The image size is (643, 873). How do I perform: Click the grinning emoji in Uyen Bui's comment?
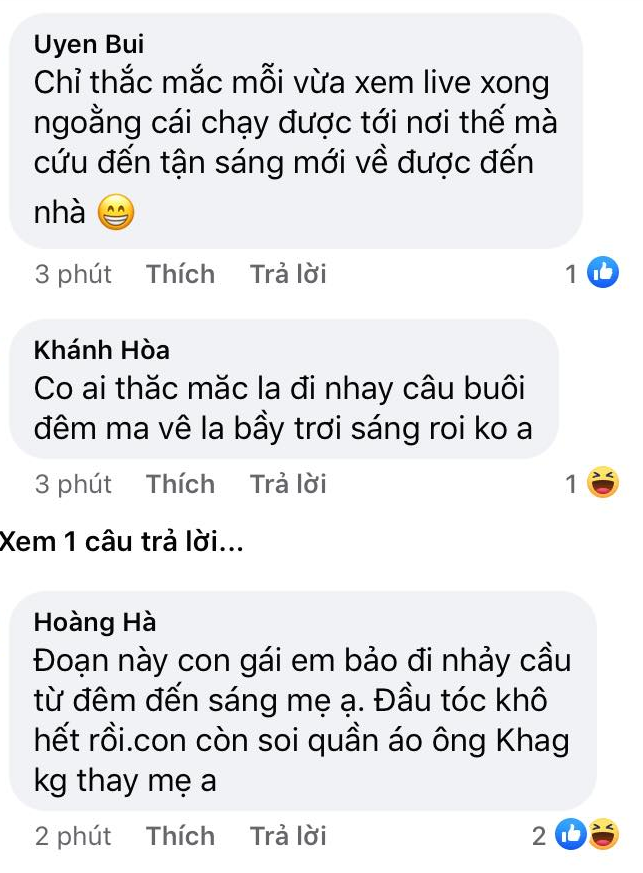(x=116, y=214)
